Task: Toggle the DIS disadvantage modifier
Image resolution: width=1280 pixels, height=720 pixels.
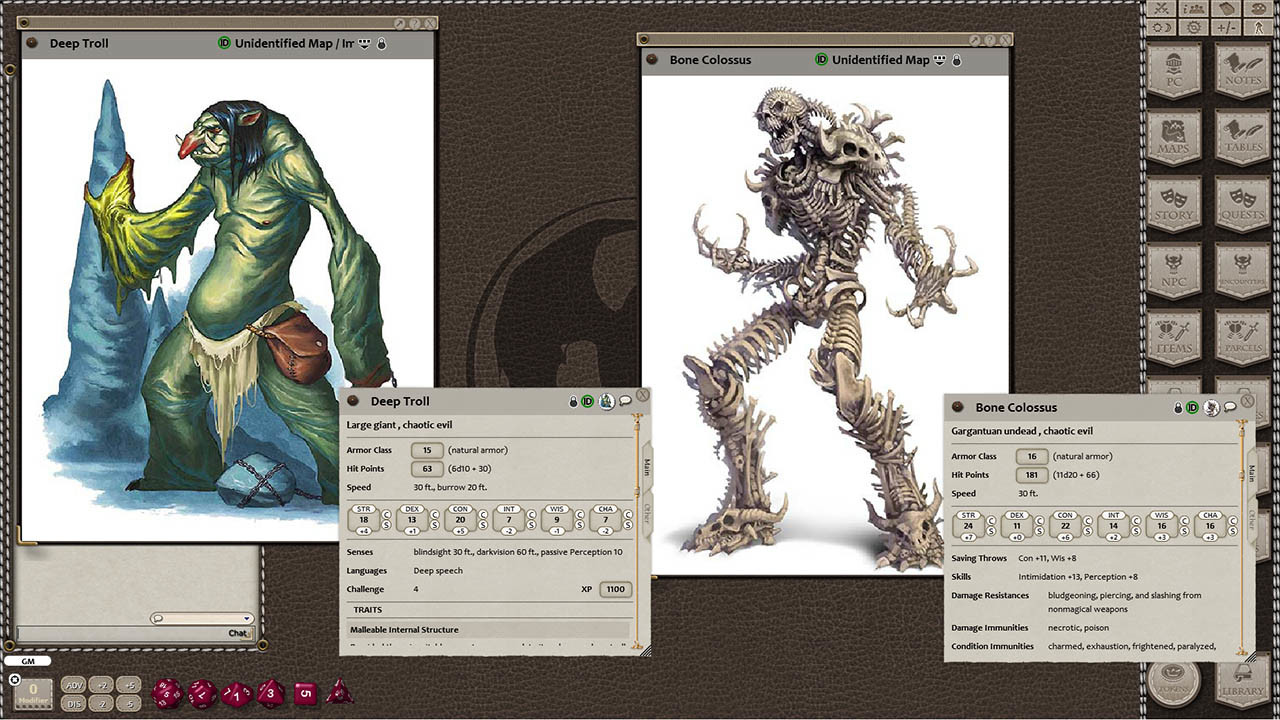Action: coord(73,703)
